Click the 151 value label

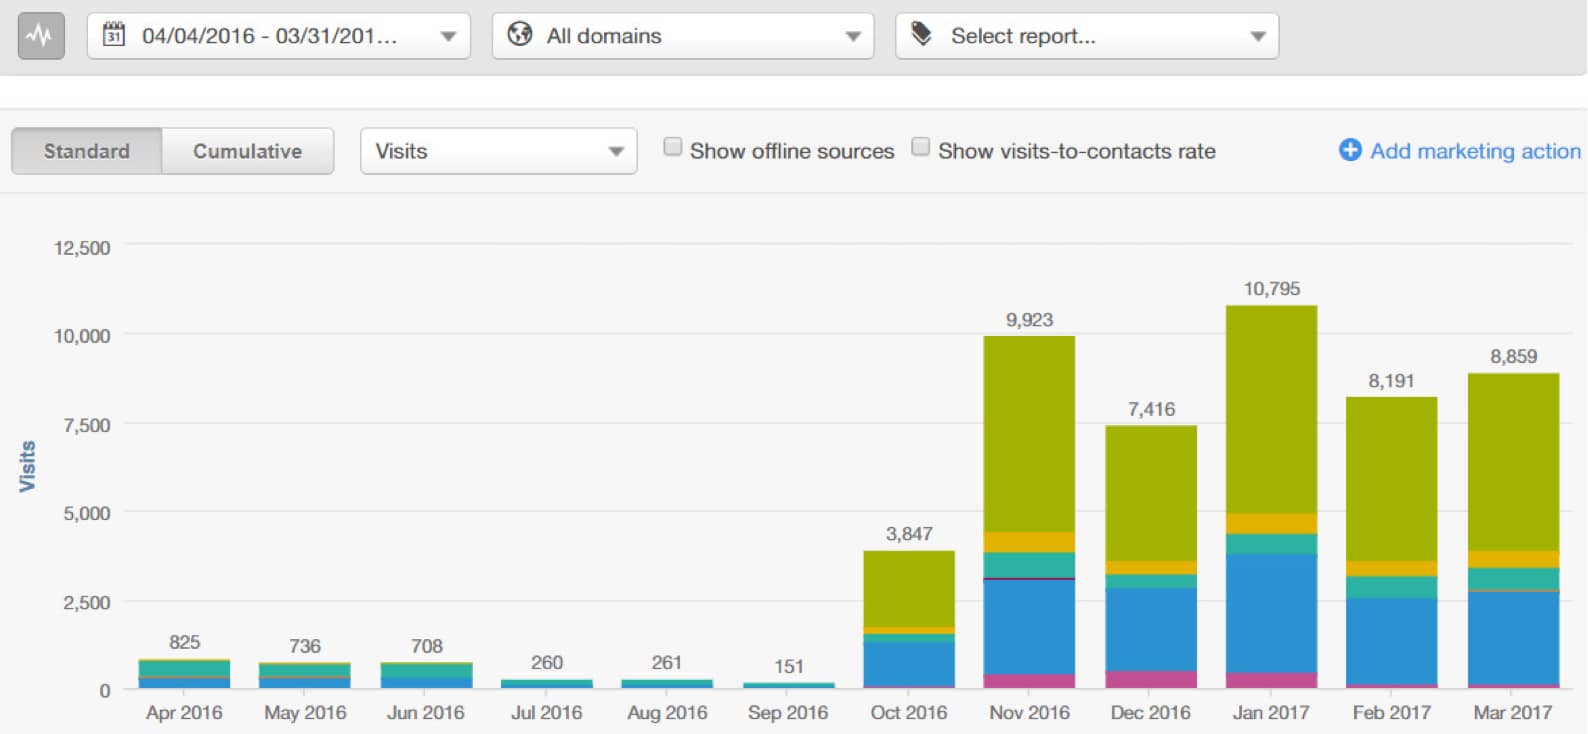click(788, 666)
